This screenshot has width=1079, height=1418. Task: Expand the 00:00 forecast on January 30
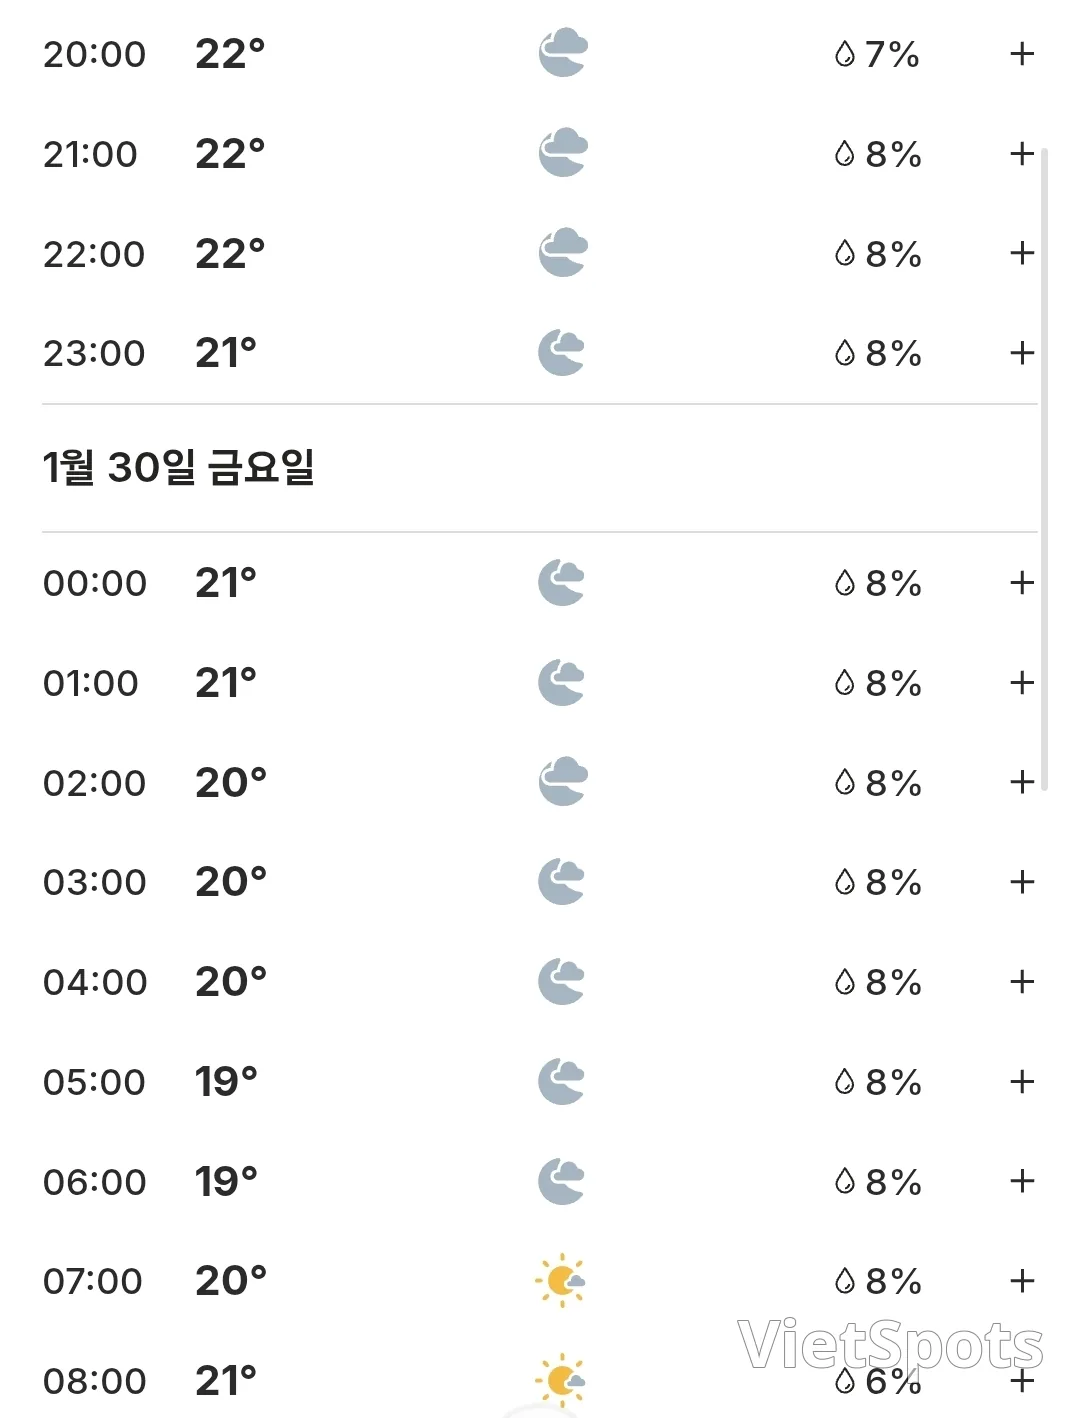(1021, 583)
